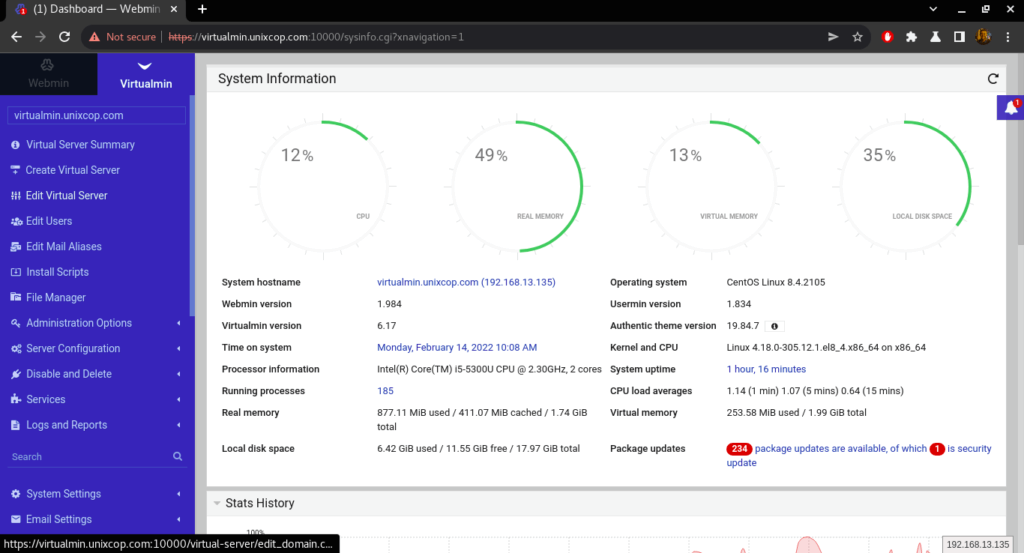Click the Edit Users people icon
Image resolution: width=1024 pixels, height=553 pixels.
[16, 221]
